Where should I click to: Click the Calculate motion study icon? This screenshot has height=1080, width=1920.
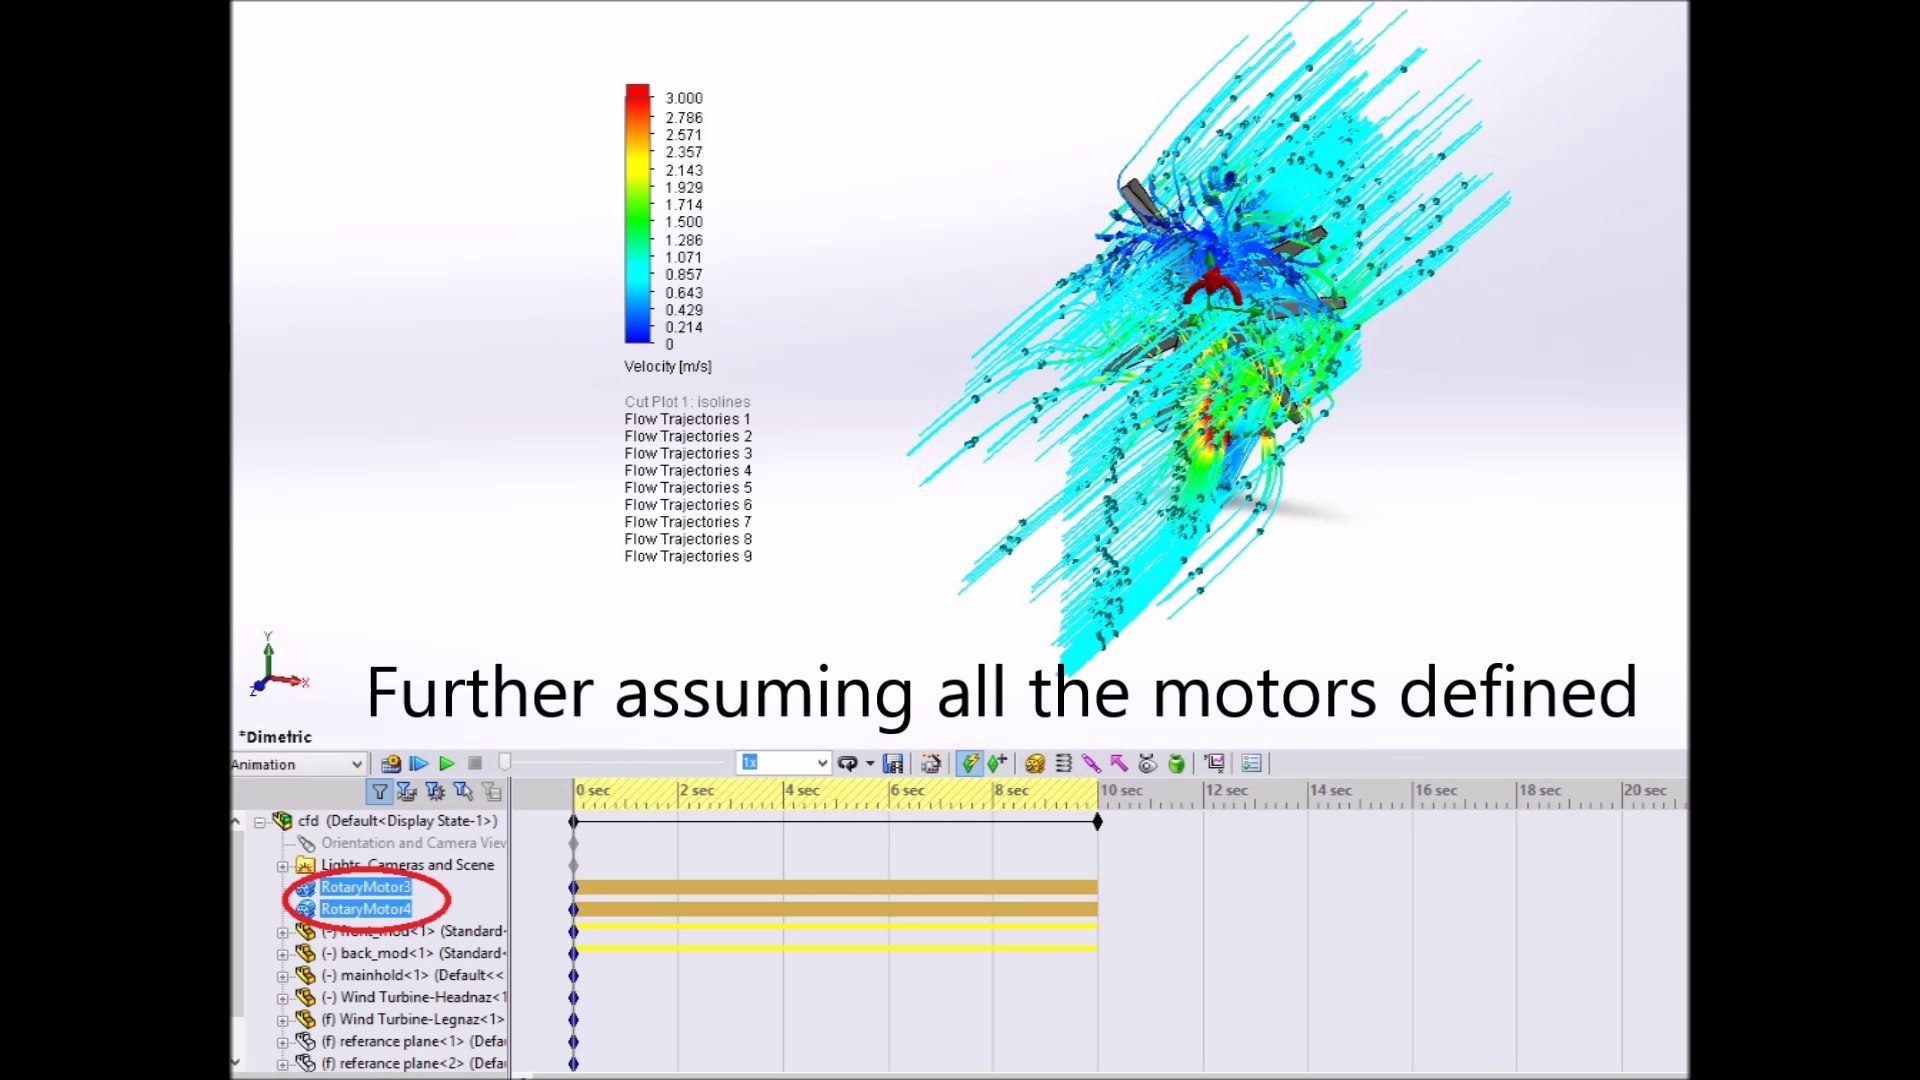coord(390,764)
